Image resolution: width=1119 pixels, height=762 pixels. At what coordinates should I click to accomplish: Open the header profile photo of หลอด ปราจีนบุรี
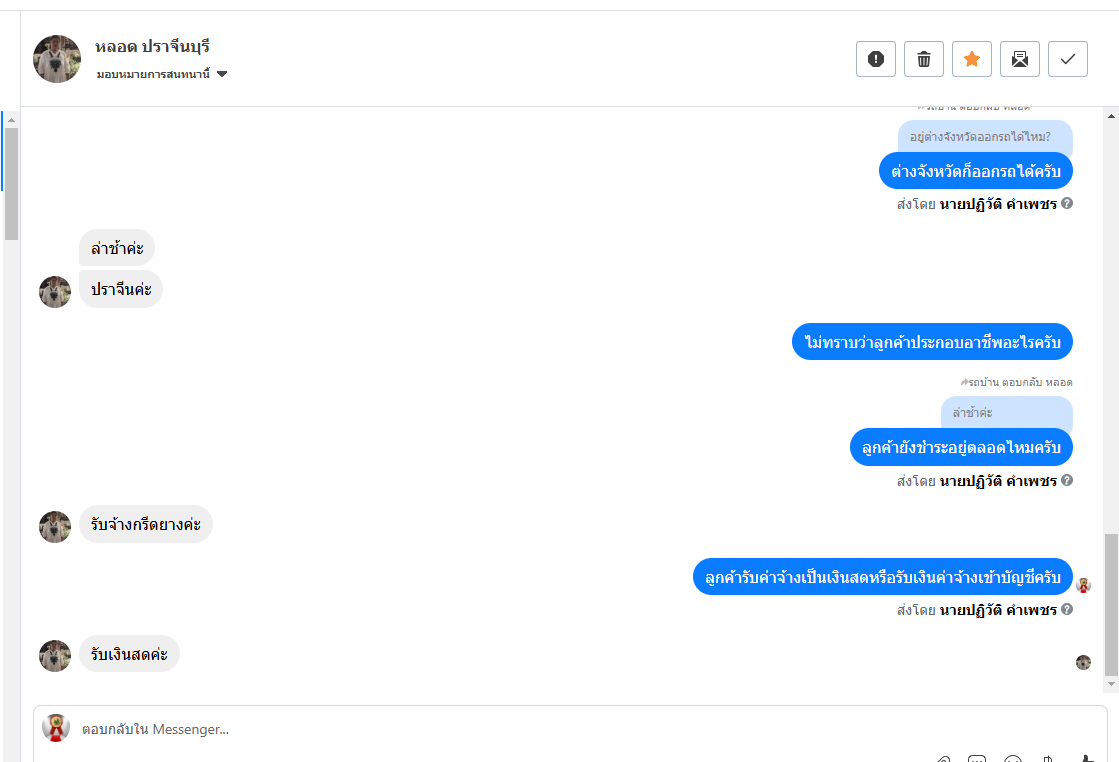click(x=57, y=59)
